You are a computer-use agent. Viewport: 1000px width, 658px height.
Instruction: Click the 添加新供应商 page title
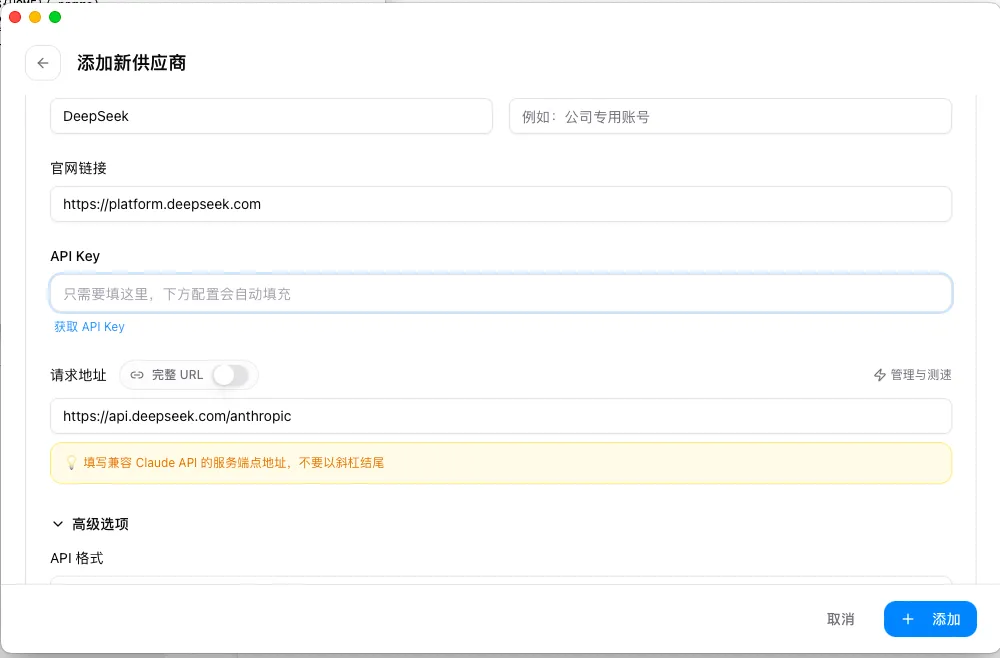tap(131, 63)
